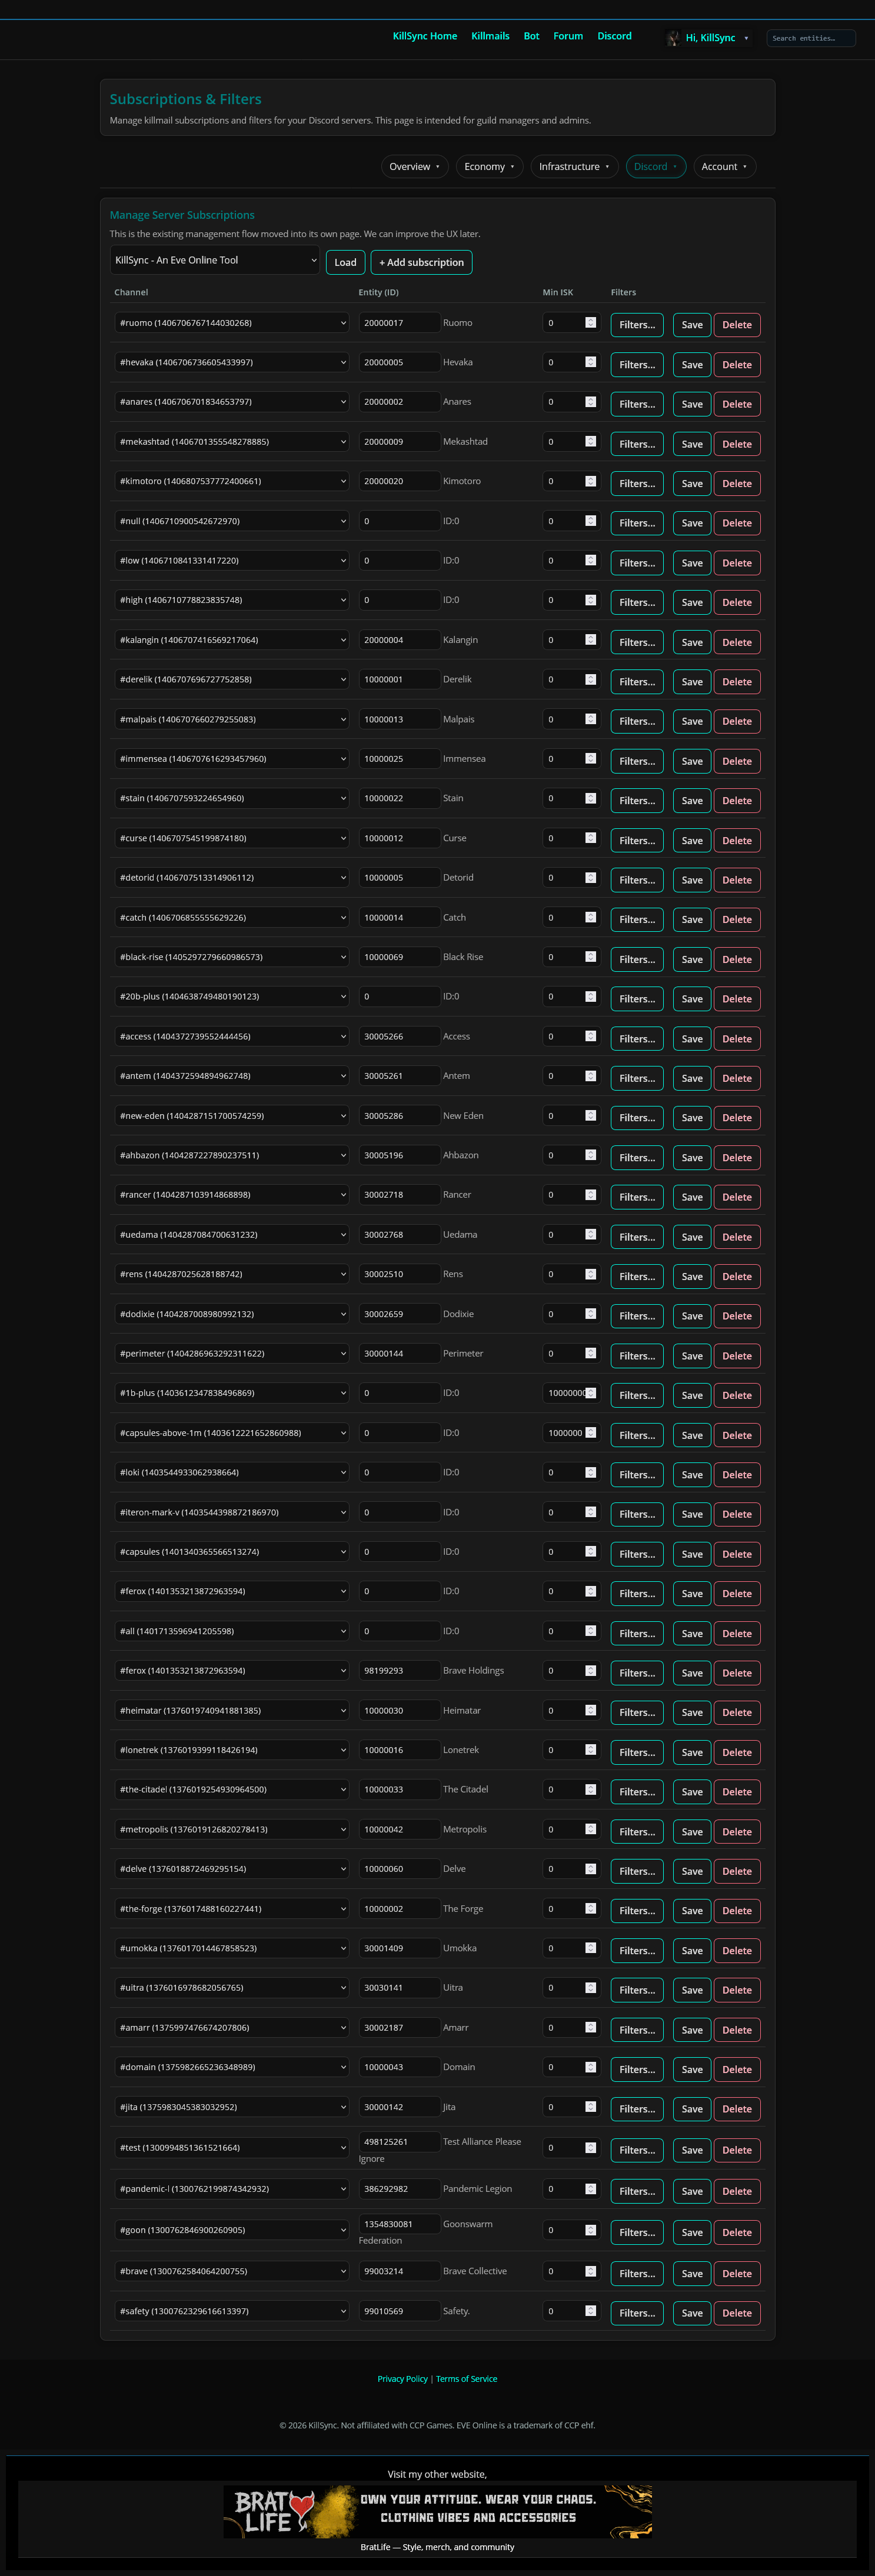
Task: Click the Entity ID field for Anares
Action: click(399, 402)
